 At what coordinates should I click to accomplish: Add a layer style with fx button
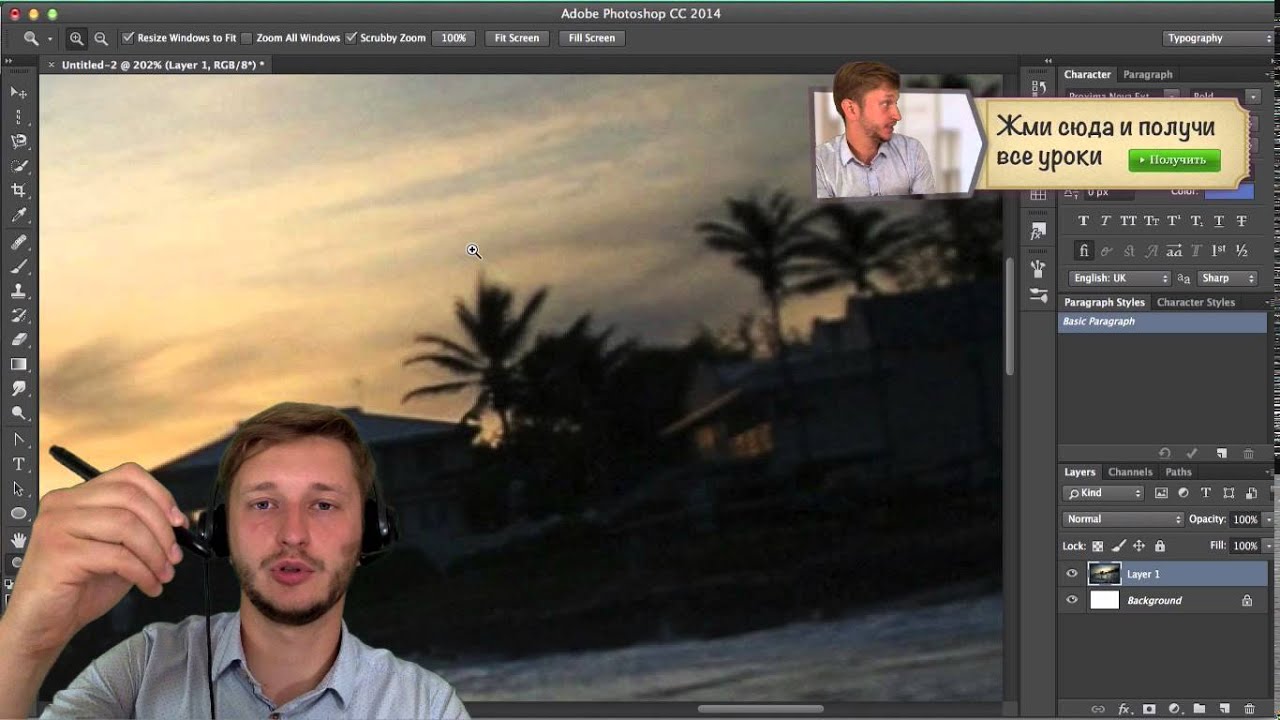click(x=1123, y=708)
